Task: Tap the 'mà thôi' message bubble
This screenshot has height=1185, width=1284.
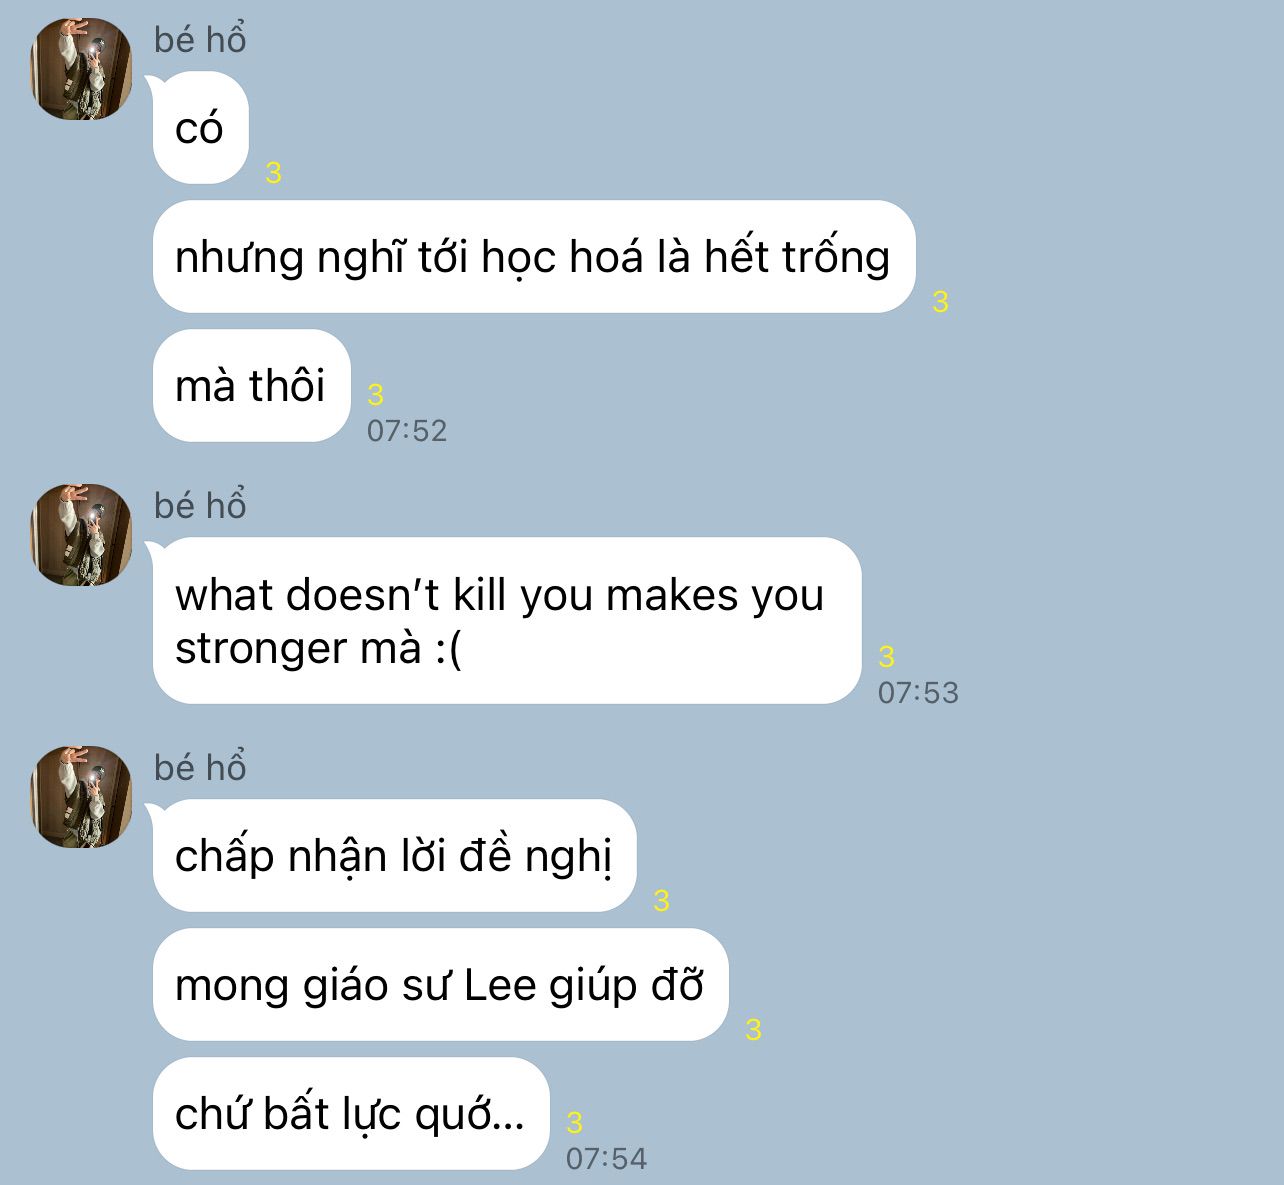Action: (251, 386)
